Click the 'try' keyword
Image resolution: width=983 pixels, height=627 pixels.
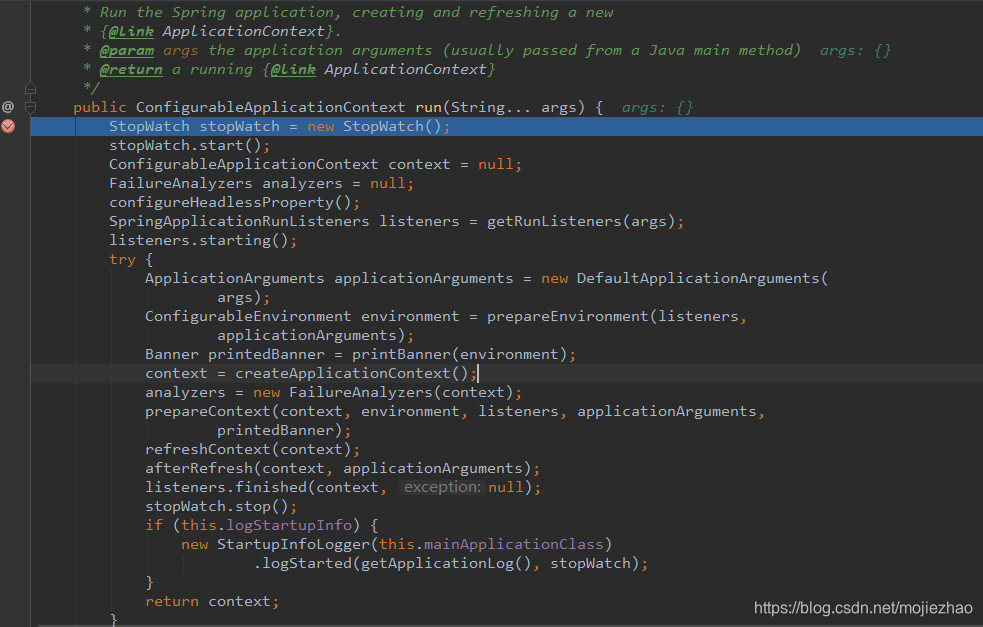click(x=122, y=260)
